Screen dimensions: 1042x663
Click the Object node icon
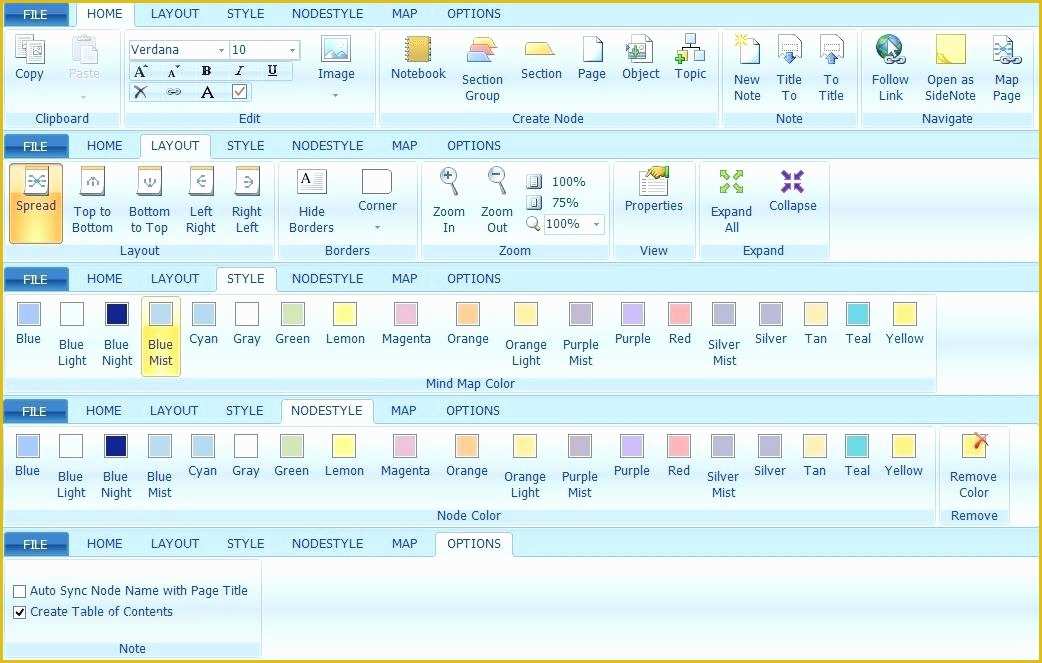pos(639,49)
